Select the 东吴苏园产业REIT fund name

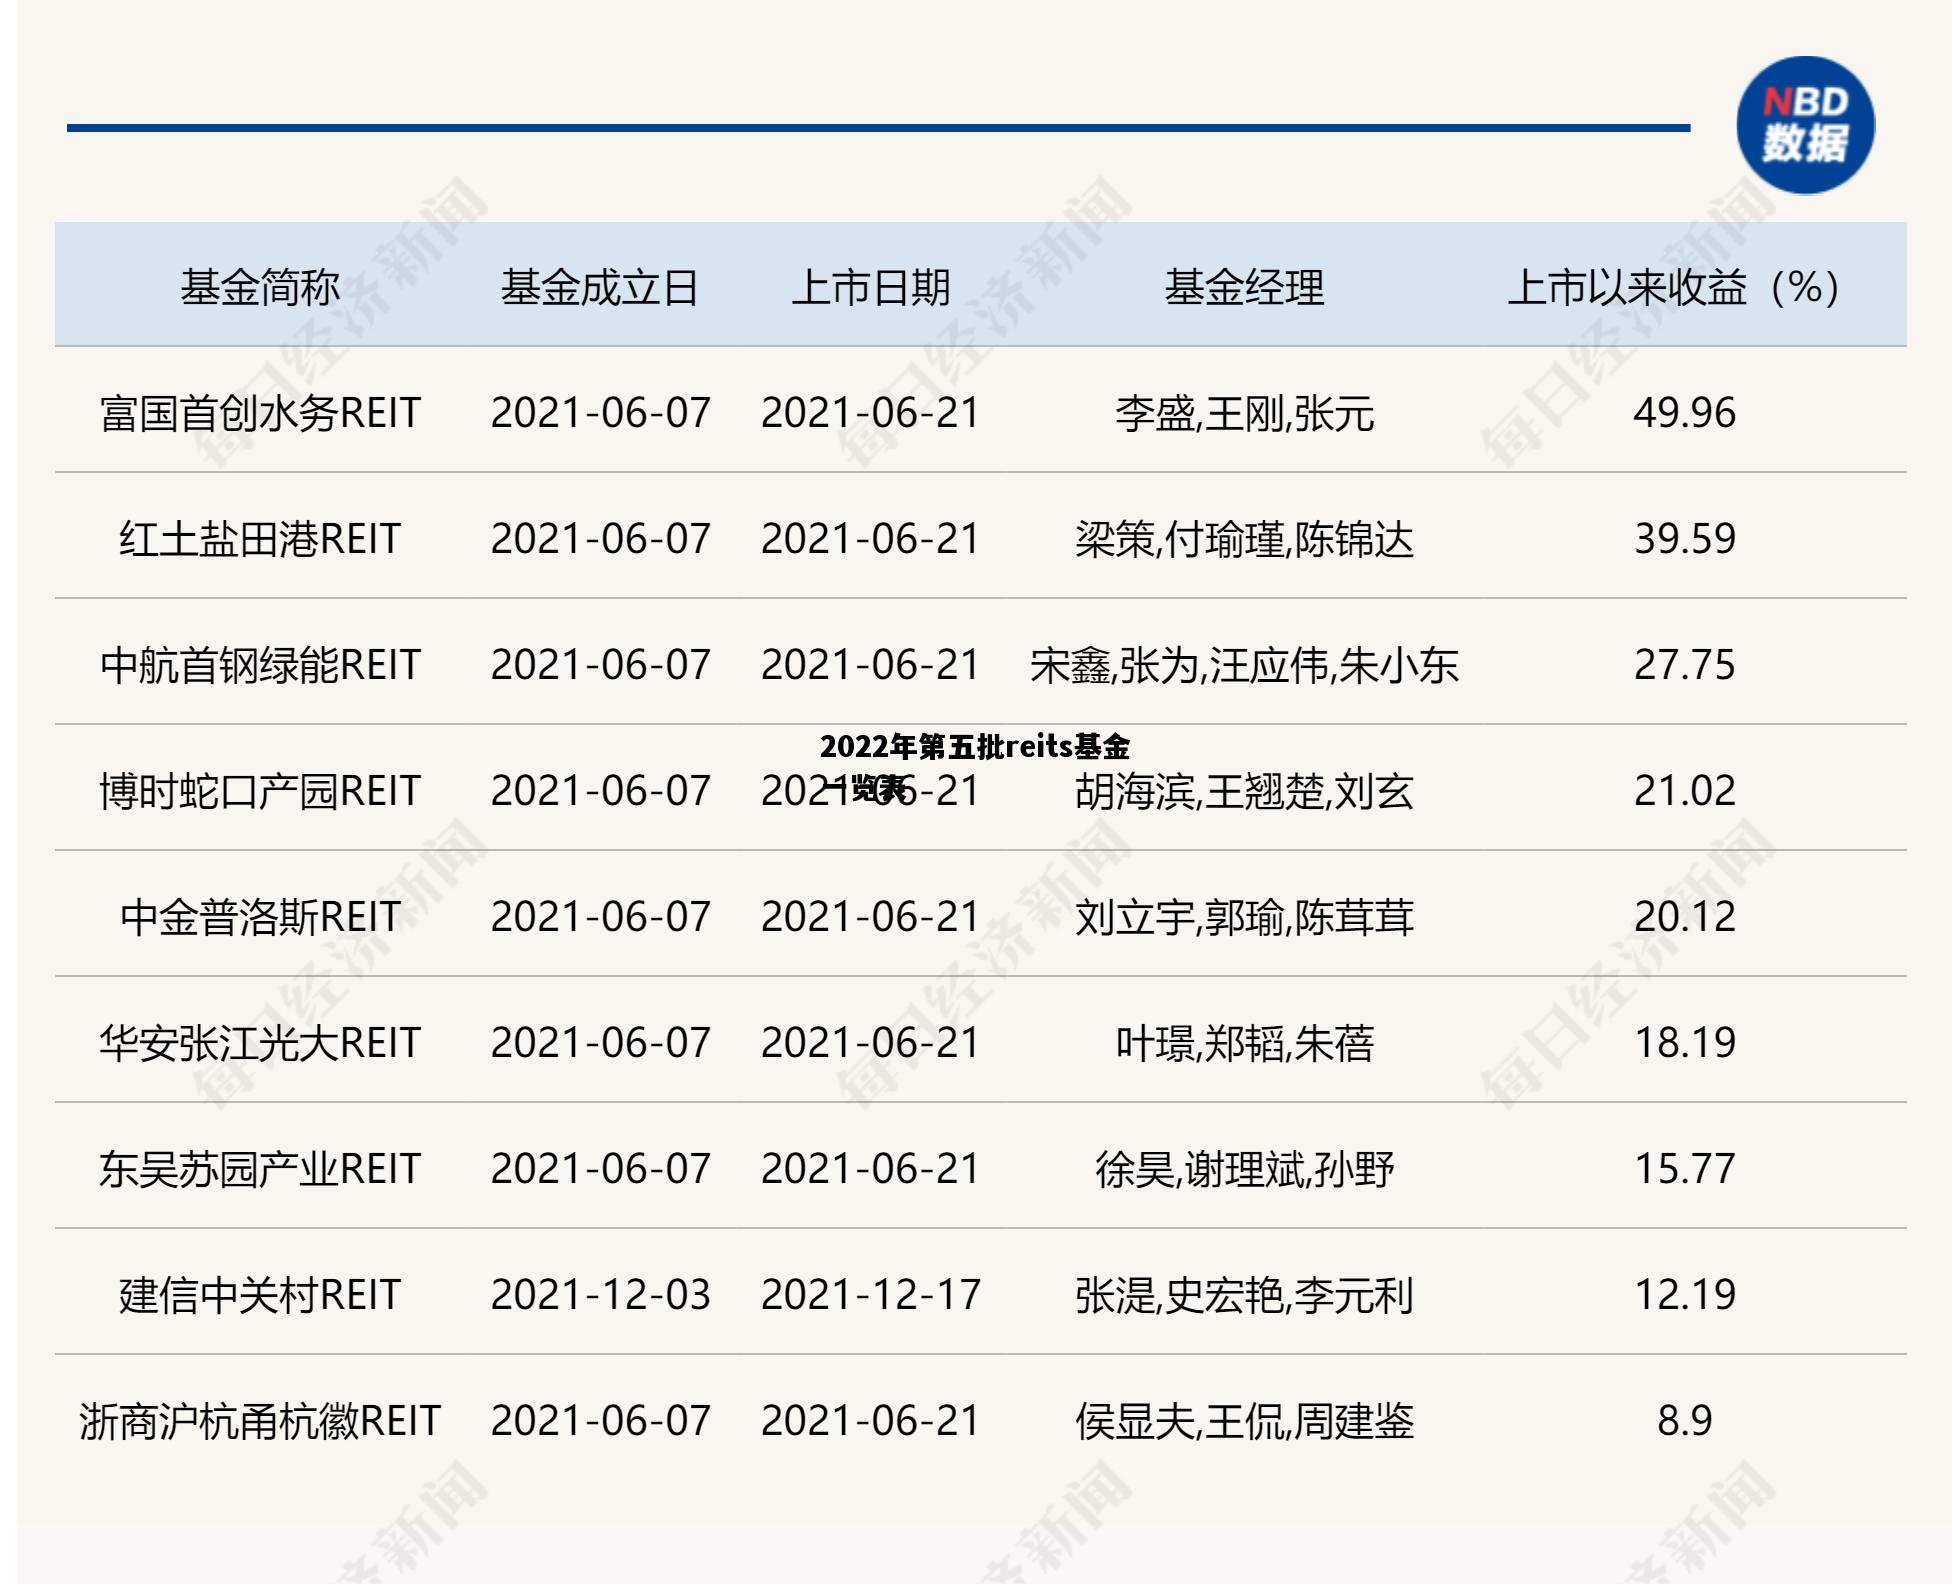coord(260,1169)
